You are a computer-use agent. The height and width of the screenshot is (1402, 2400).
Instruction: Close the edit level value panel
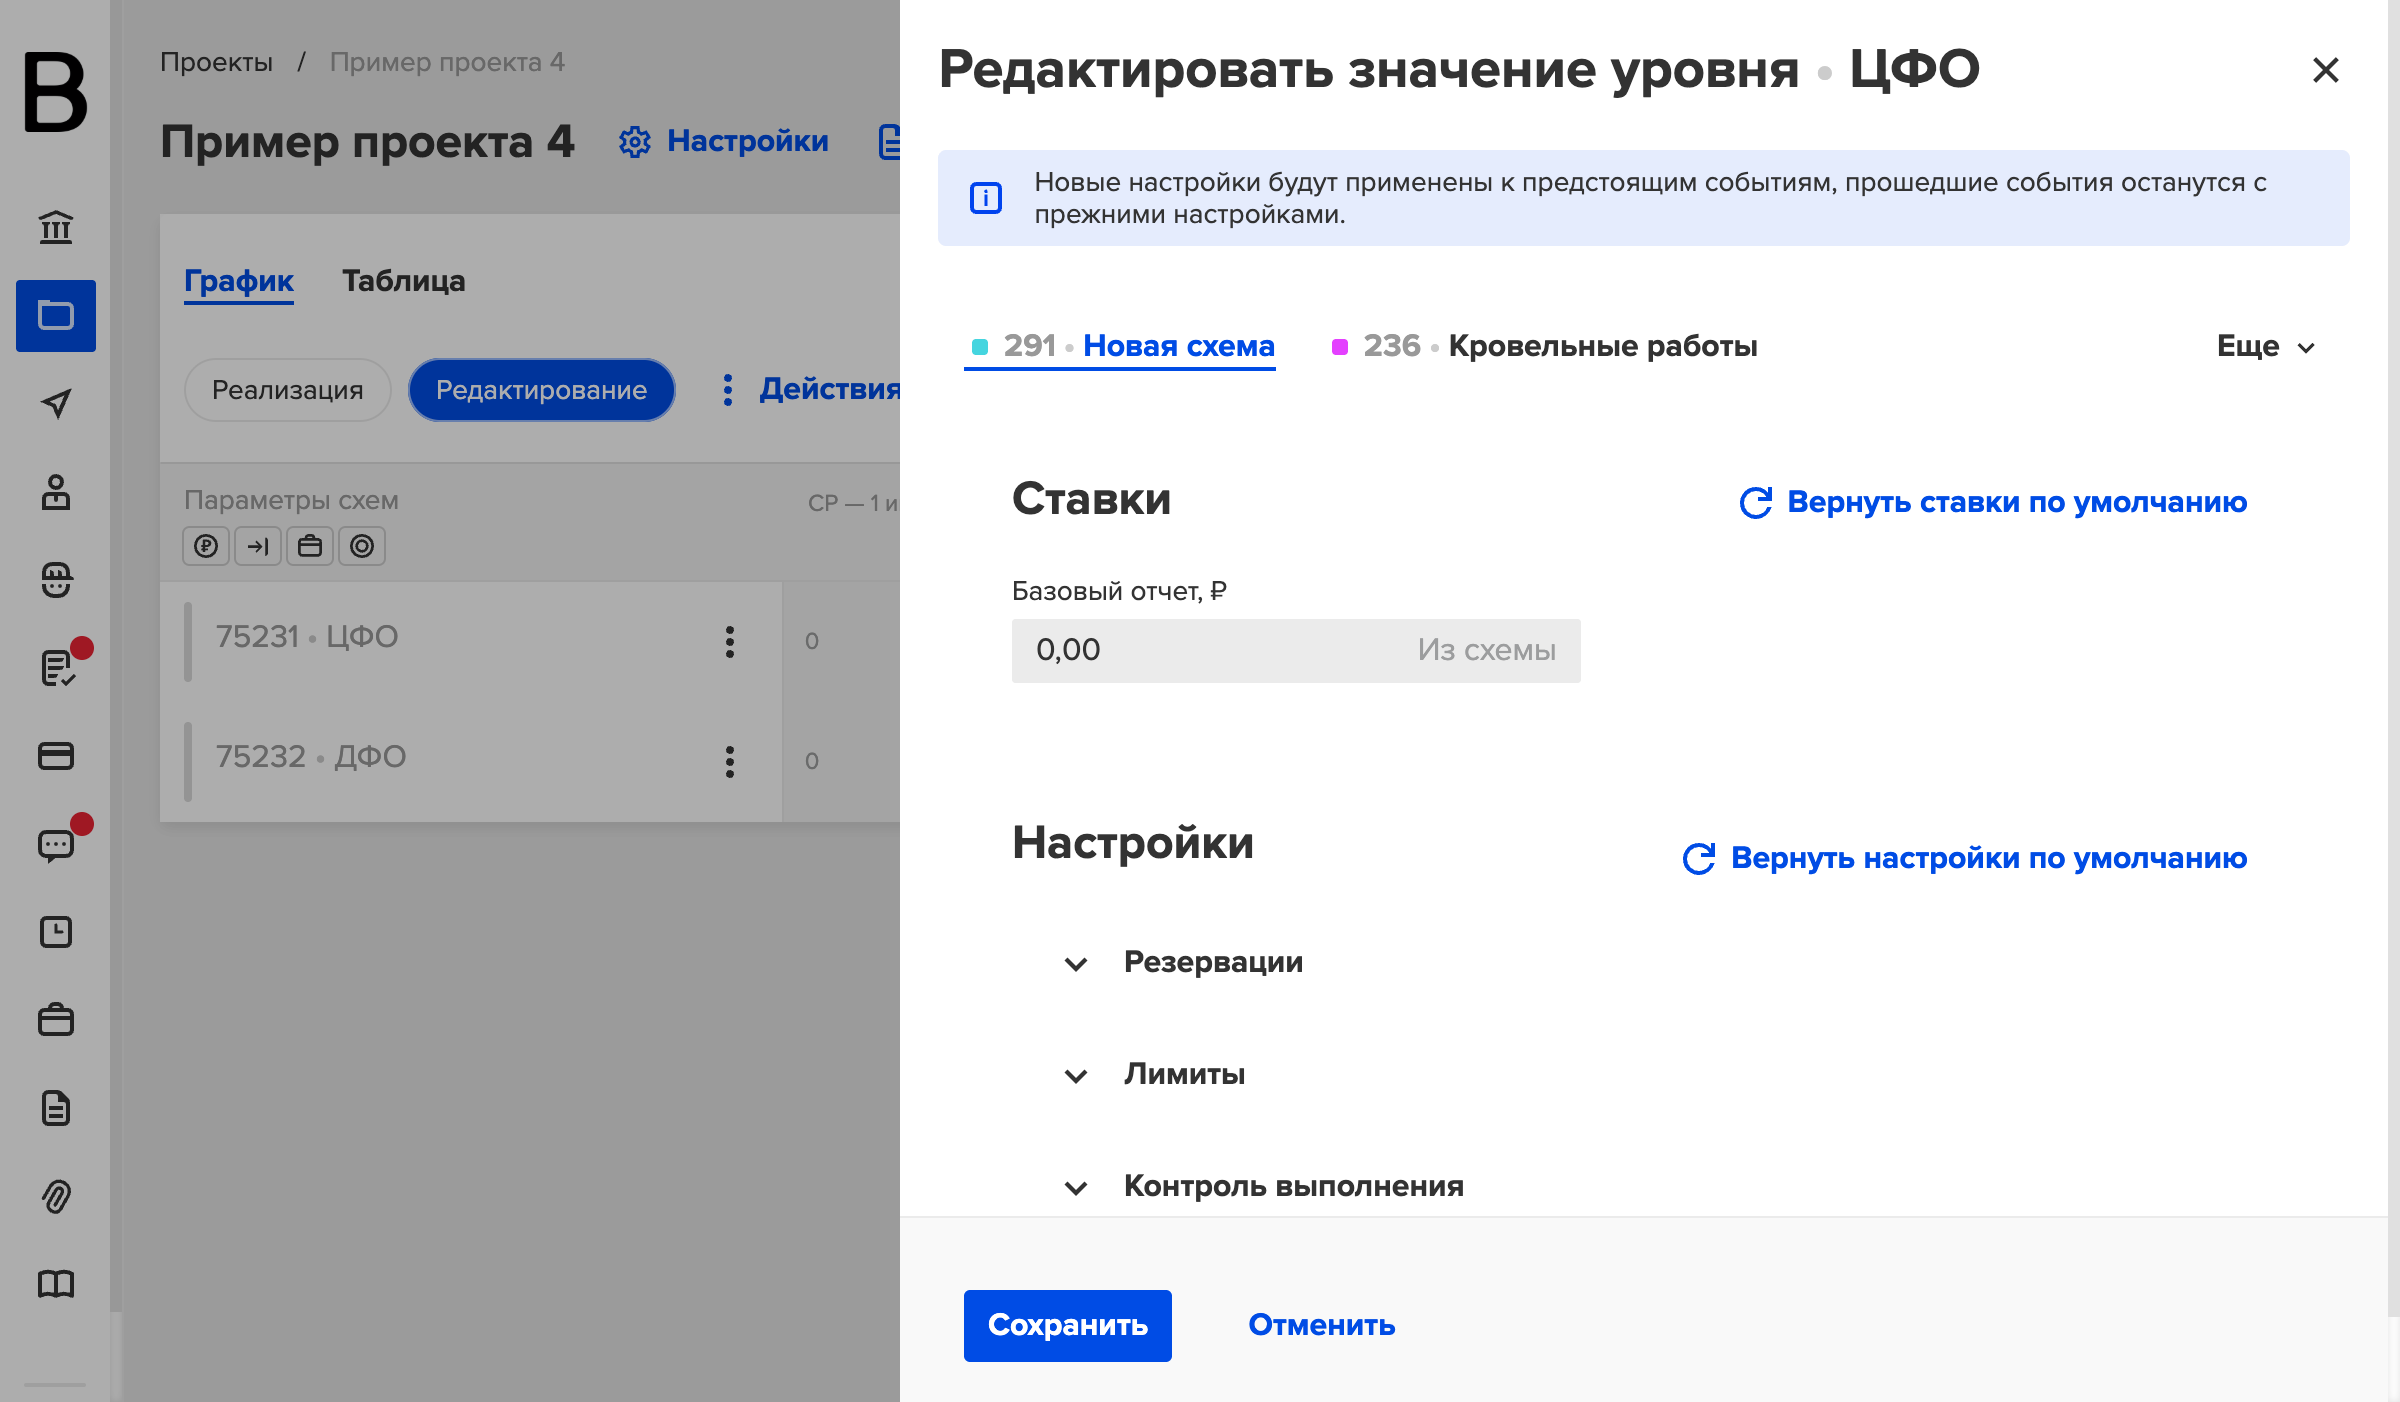tap(2326, 70)
